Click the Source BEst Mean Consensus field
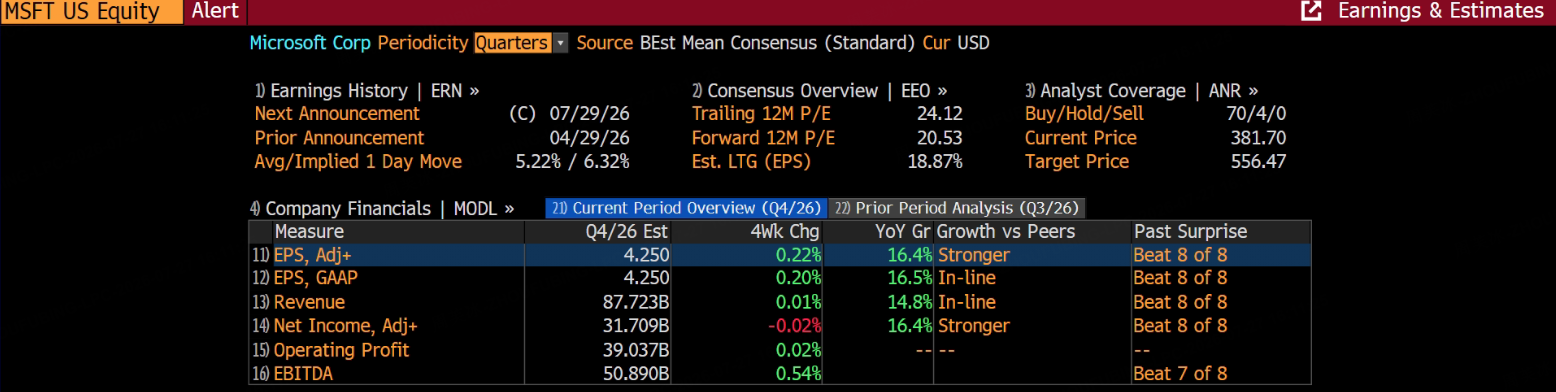Screen dimensions: 1556x392 click(746, 43)
